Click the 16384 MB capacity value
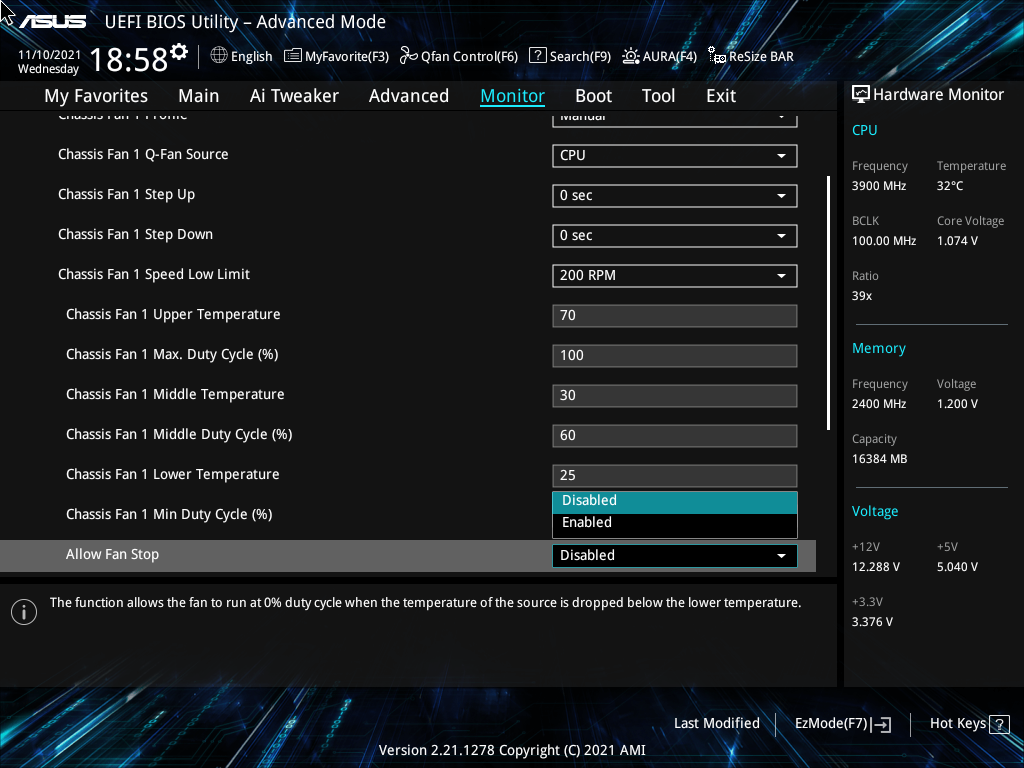The height and width of the screenshot is (768, 1024). (x=879, y=459)
